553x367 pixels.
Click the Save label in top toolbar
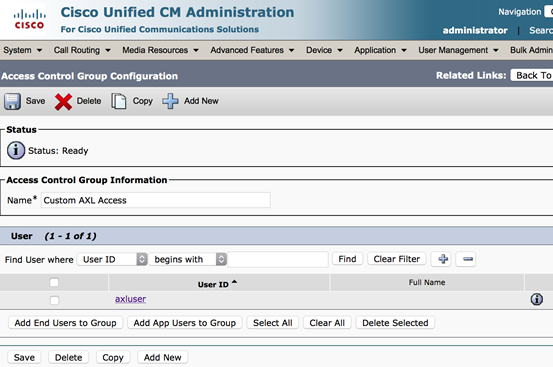click(x=35, y=101)
